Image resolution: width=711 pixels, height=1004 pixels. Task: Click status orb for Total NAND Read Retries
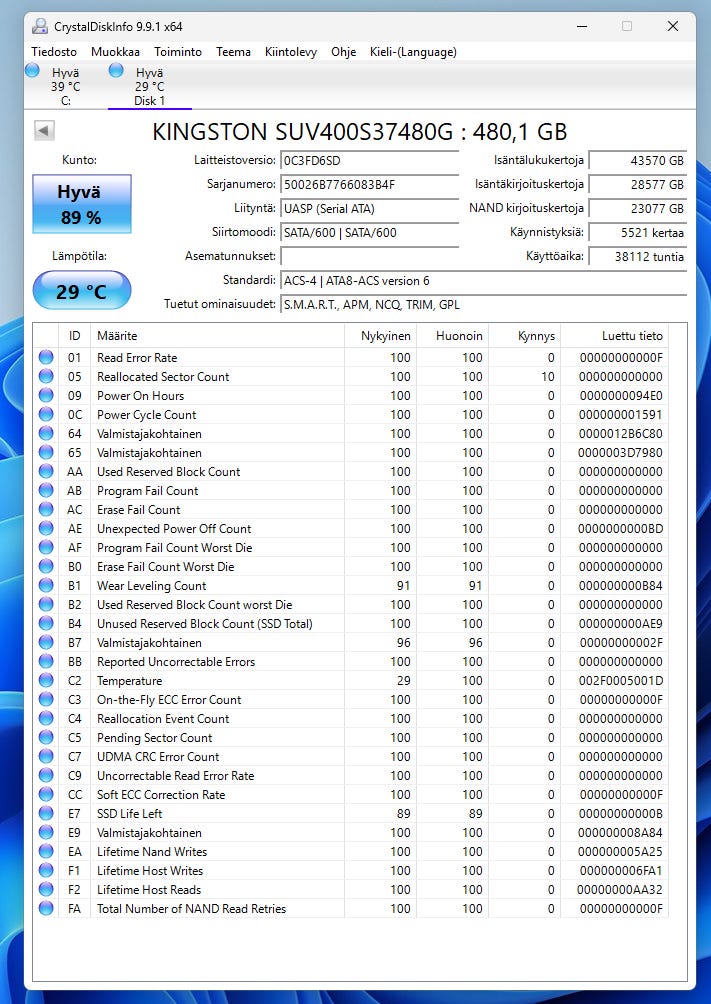[x=46, y=908]
